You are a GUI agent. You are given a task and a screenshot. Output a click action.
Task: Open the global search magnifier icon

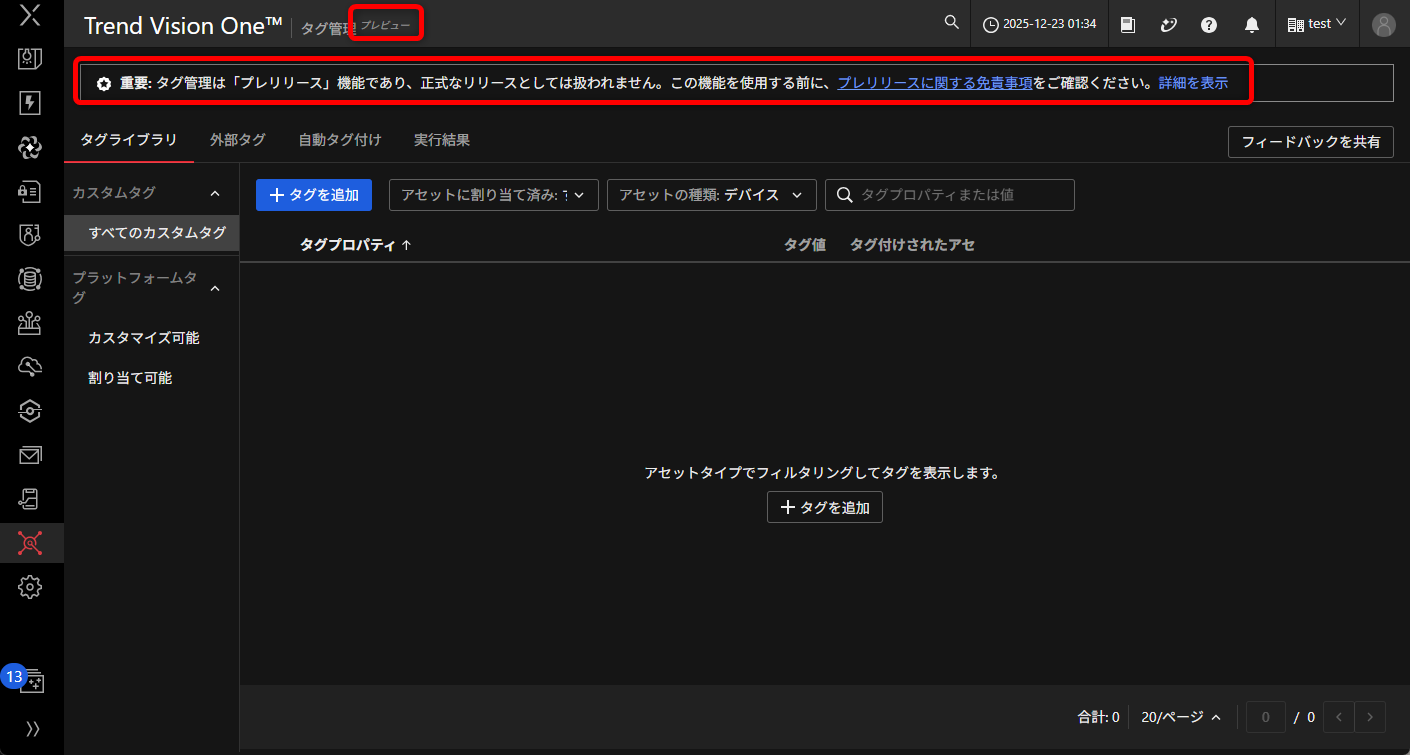[x=951, y=22]
